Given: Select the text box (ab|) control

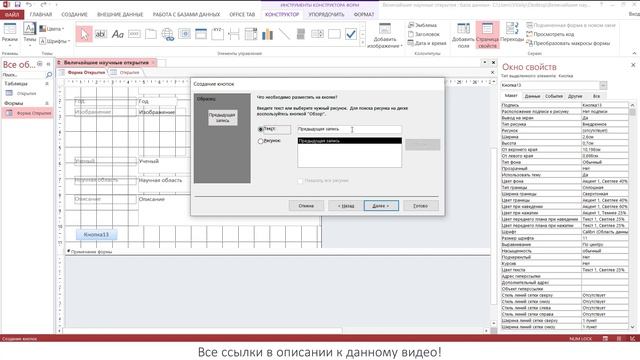Looking at the screenshot, I should [100, 34].
